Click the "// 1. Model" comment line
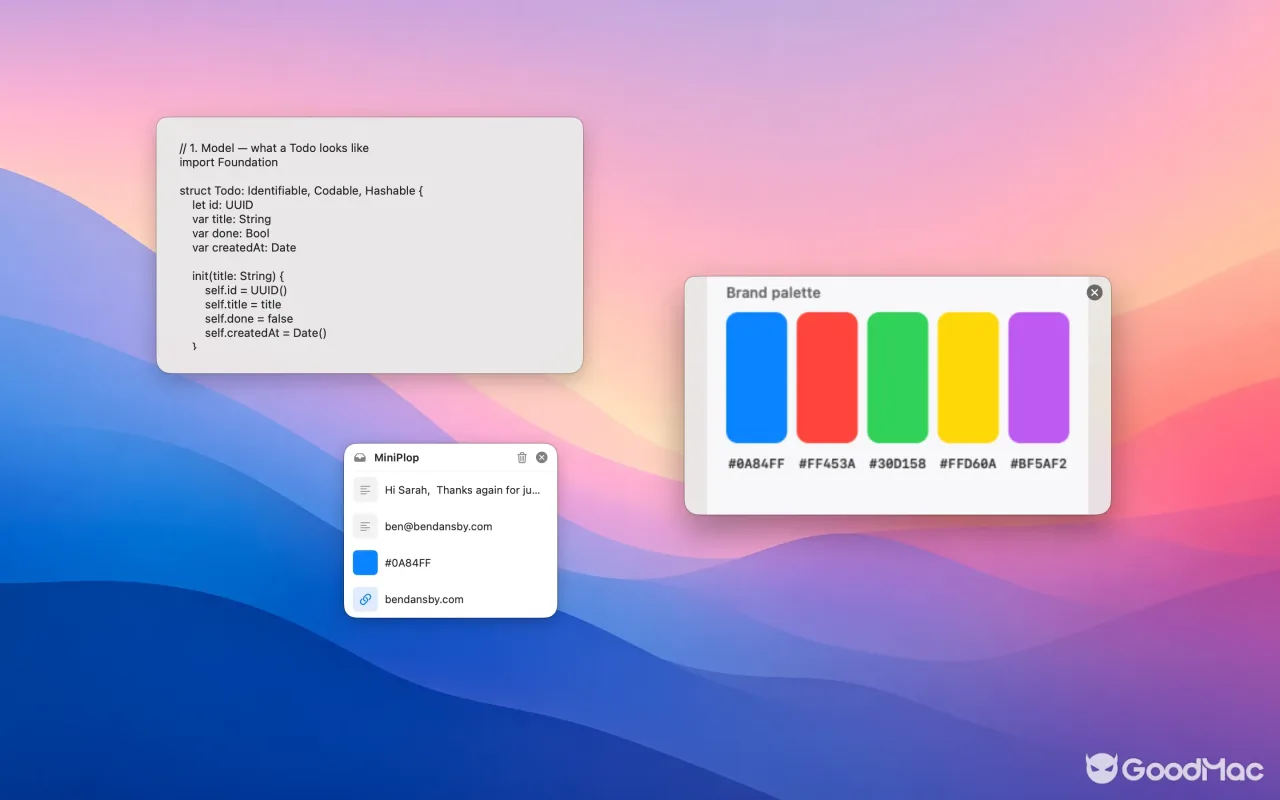This screenshot has width=1280, height=800. [x=274, y=148]
